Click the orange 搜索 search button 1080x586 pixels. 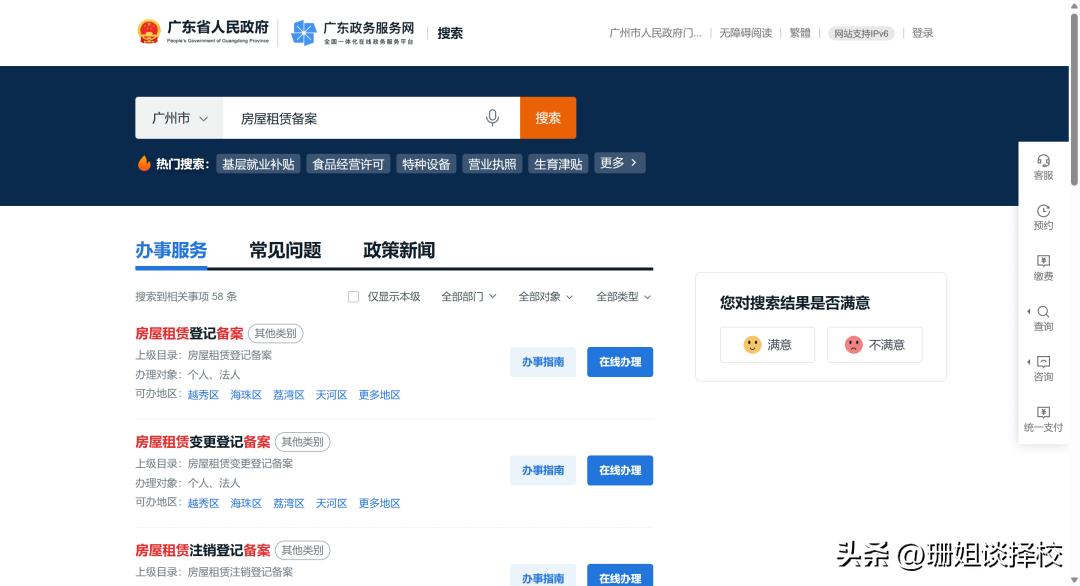pos(547,117)
